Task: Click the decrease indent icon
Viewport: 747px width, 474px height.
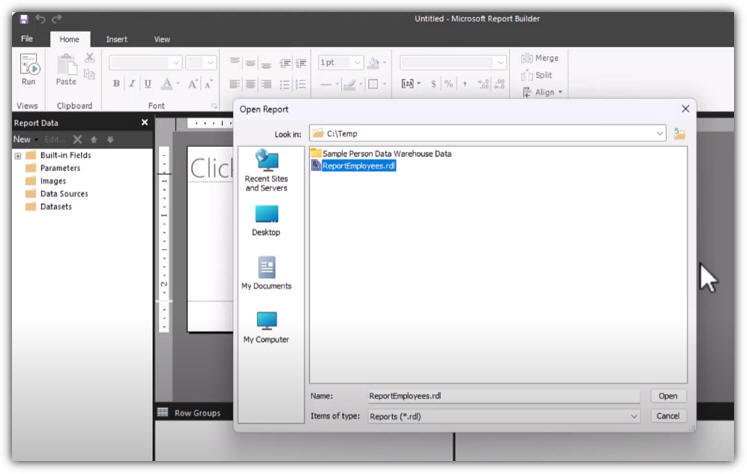Action: (x=285, y=63)
